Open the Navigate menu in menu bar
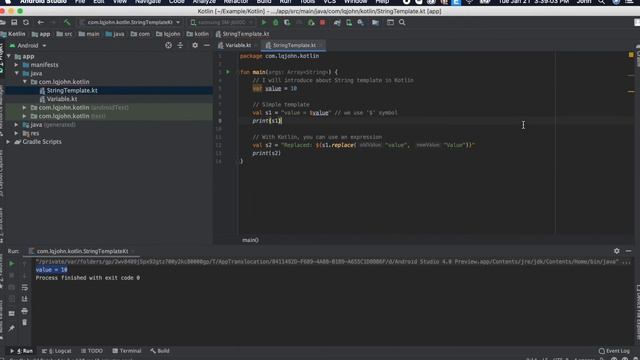The height and width of the screenshot is (360, 640). point(148,2)
